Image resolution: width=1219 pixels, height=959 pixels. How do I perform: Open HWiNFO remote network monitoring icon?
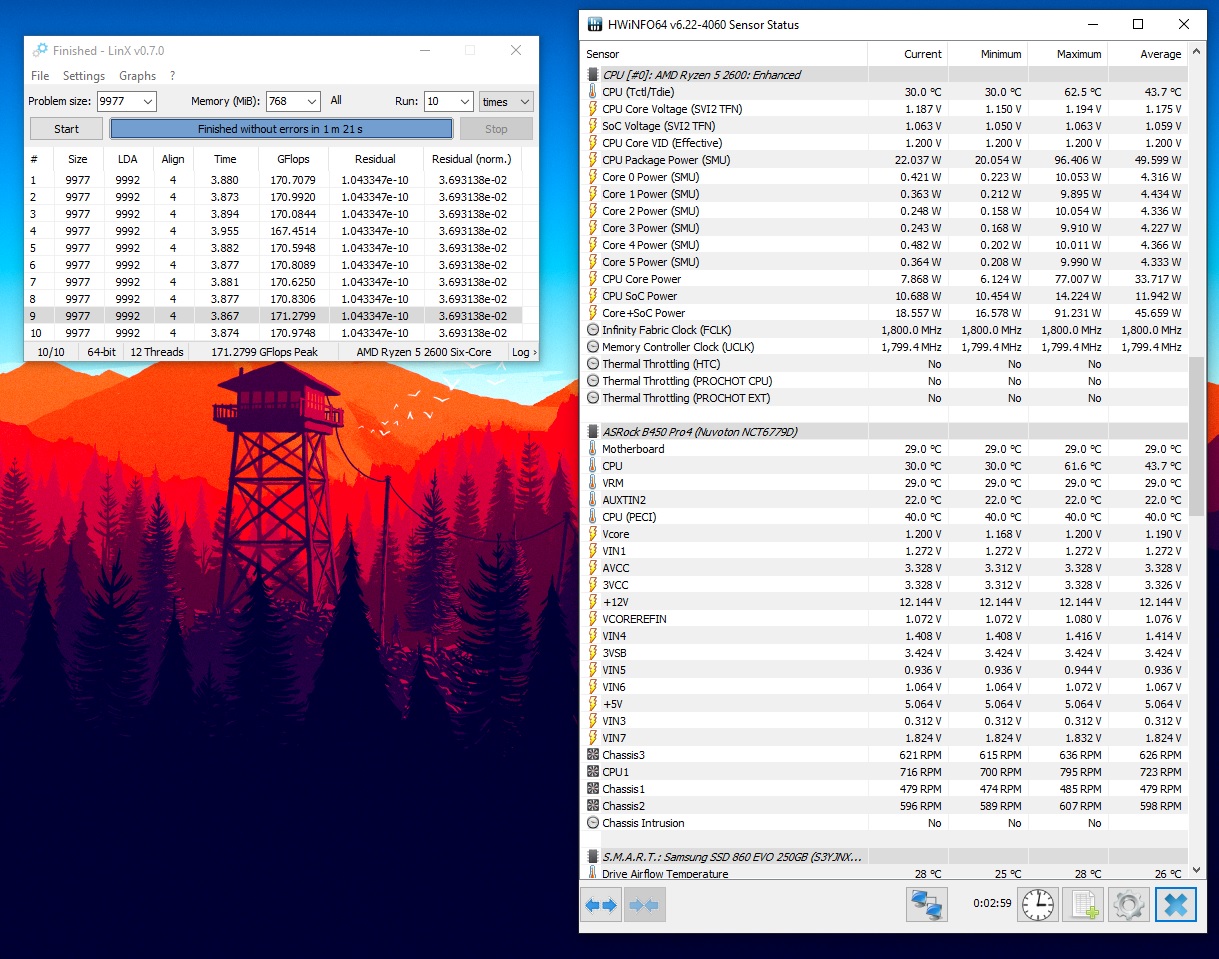927,905
